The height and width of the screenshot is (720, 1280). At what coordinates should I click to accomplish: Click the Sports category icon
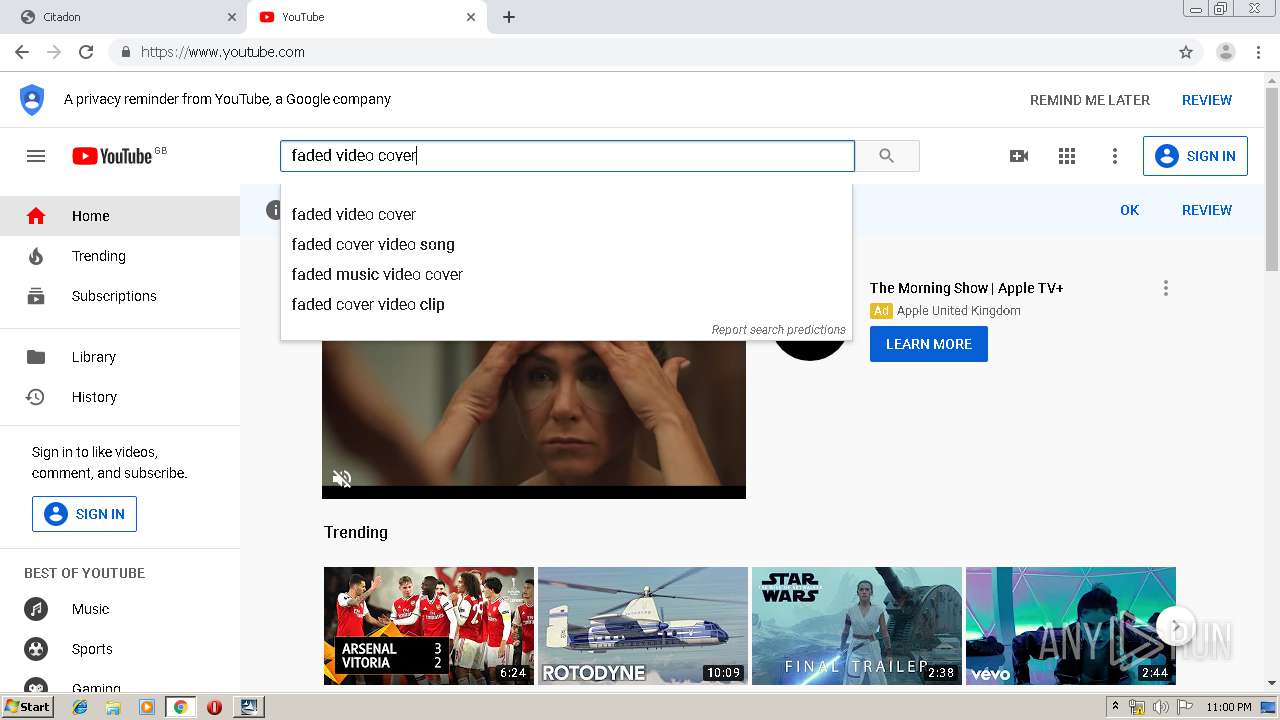pos(36,649)
